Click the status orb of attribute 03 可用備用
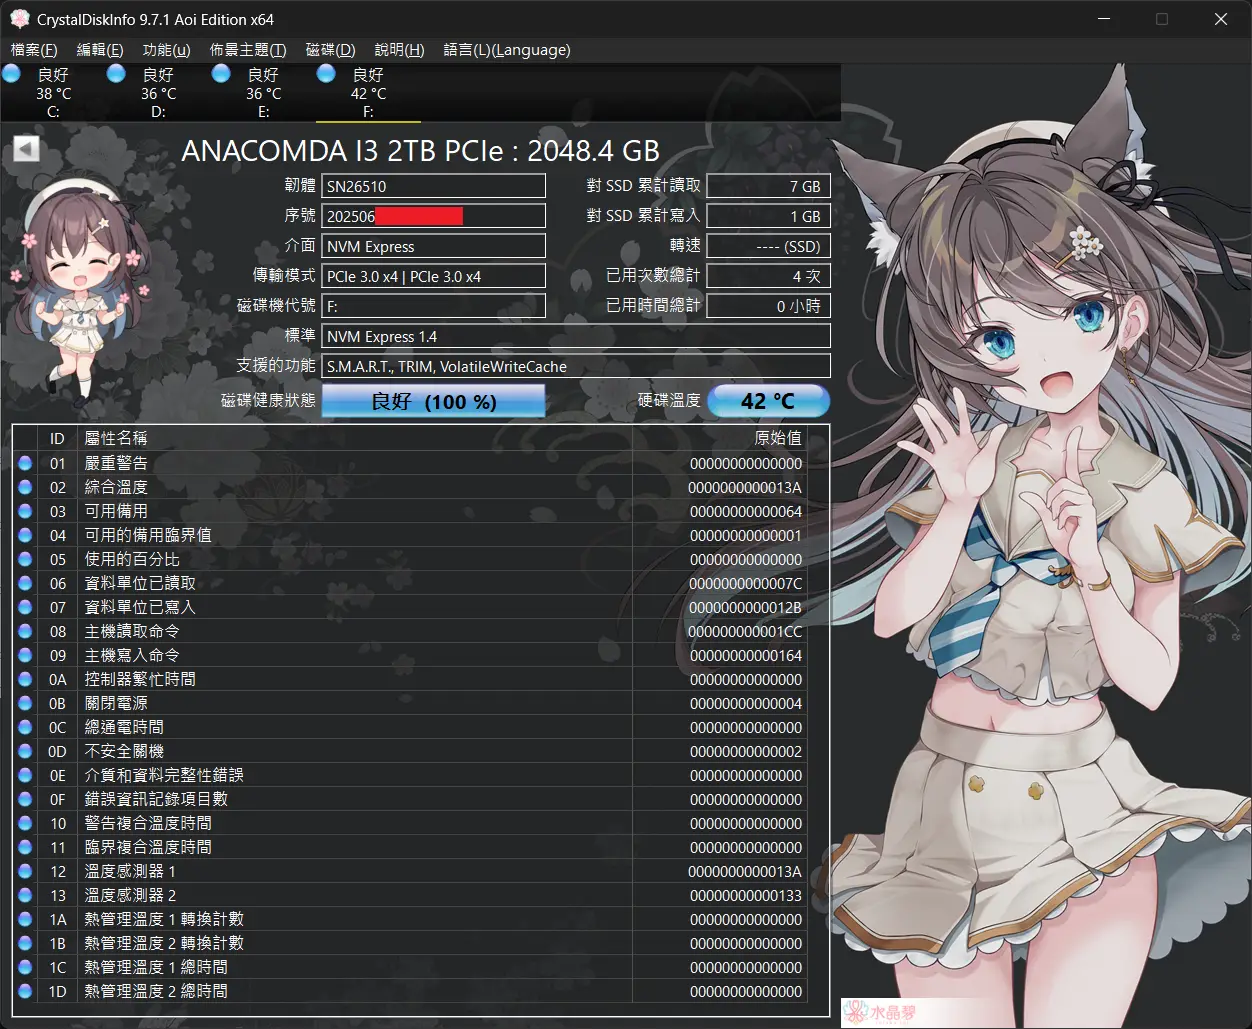 (x=25, y=511)
